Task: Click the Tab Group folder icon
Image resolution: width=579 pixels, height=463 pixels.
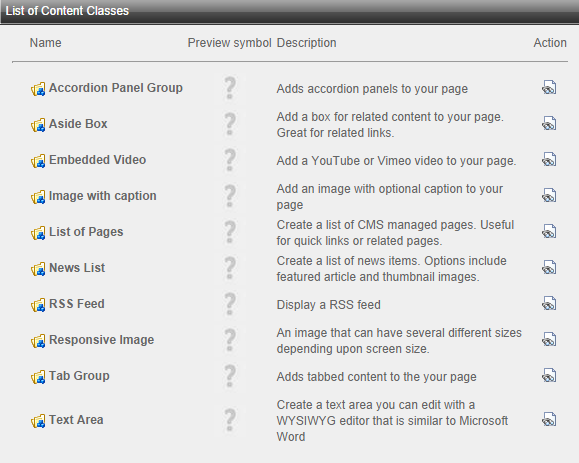Action: coord(38,377)
